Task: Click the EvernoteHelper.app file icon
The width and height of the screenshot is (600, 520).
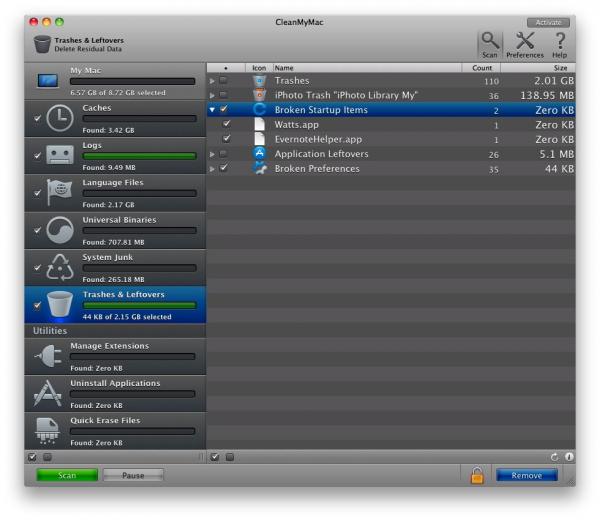Action: [259, 139]
